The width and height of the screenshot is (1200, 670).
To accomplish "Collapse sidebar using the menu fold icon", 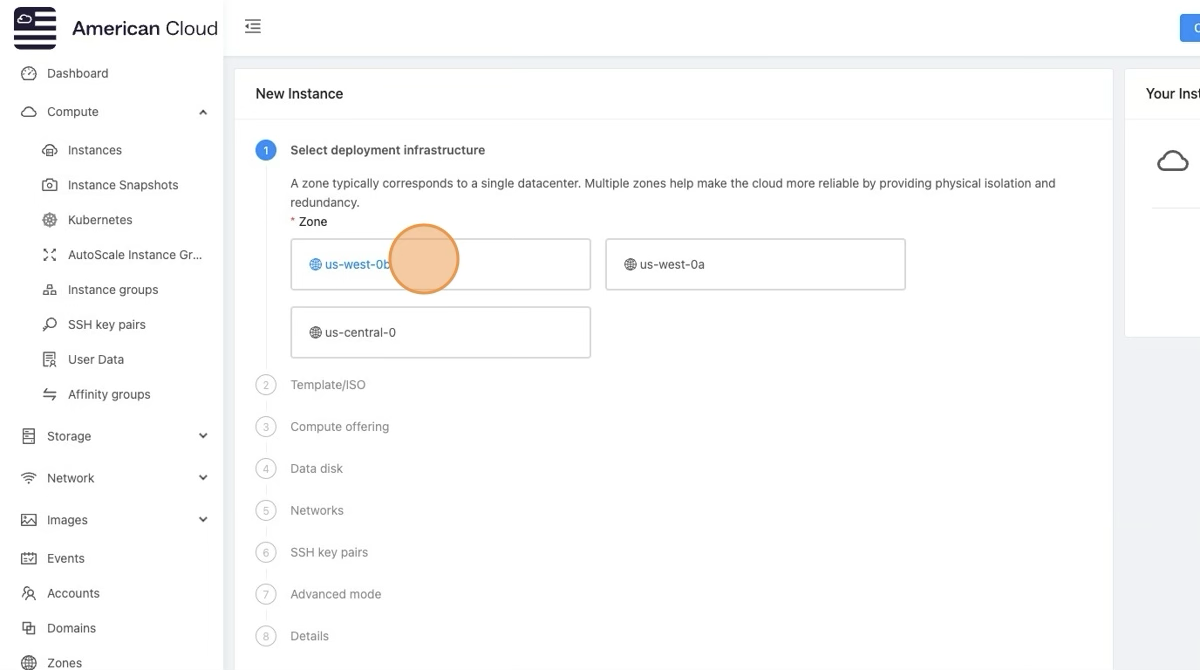I will (x=253, y=27).
